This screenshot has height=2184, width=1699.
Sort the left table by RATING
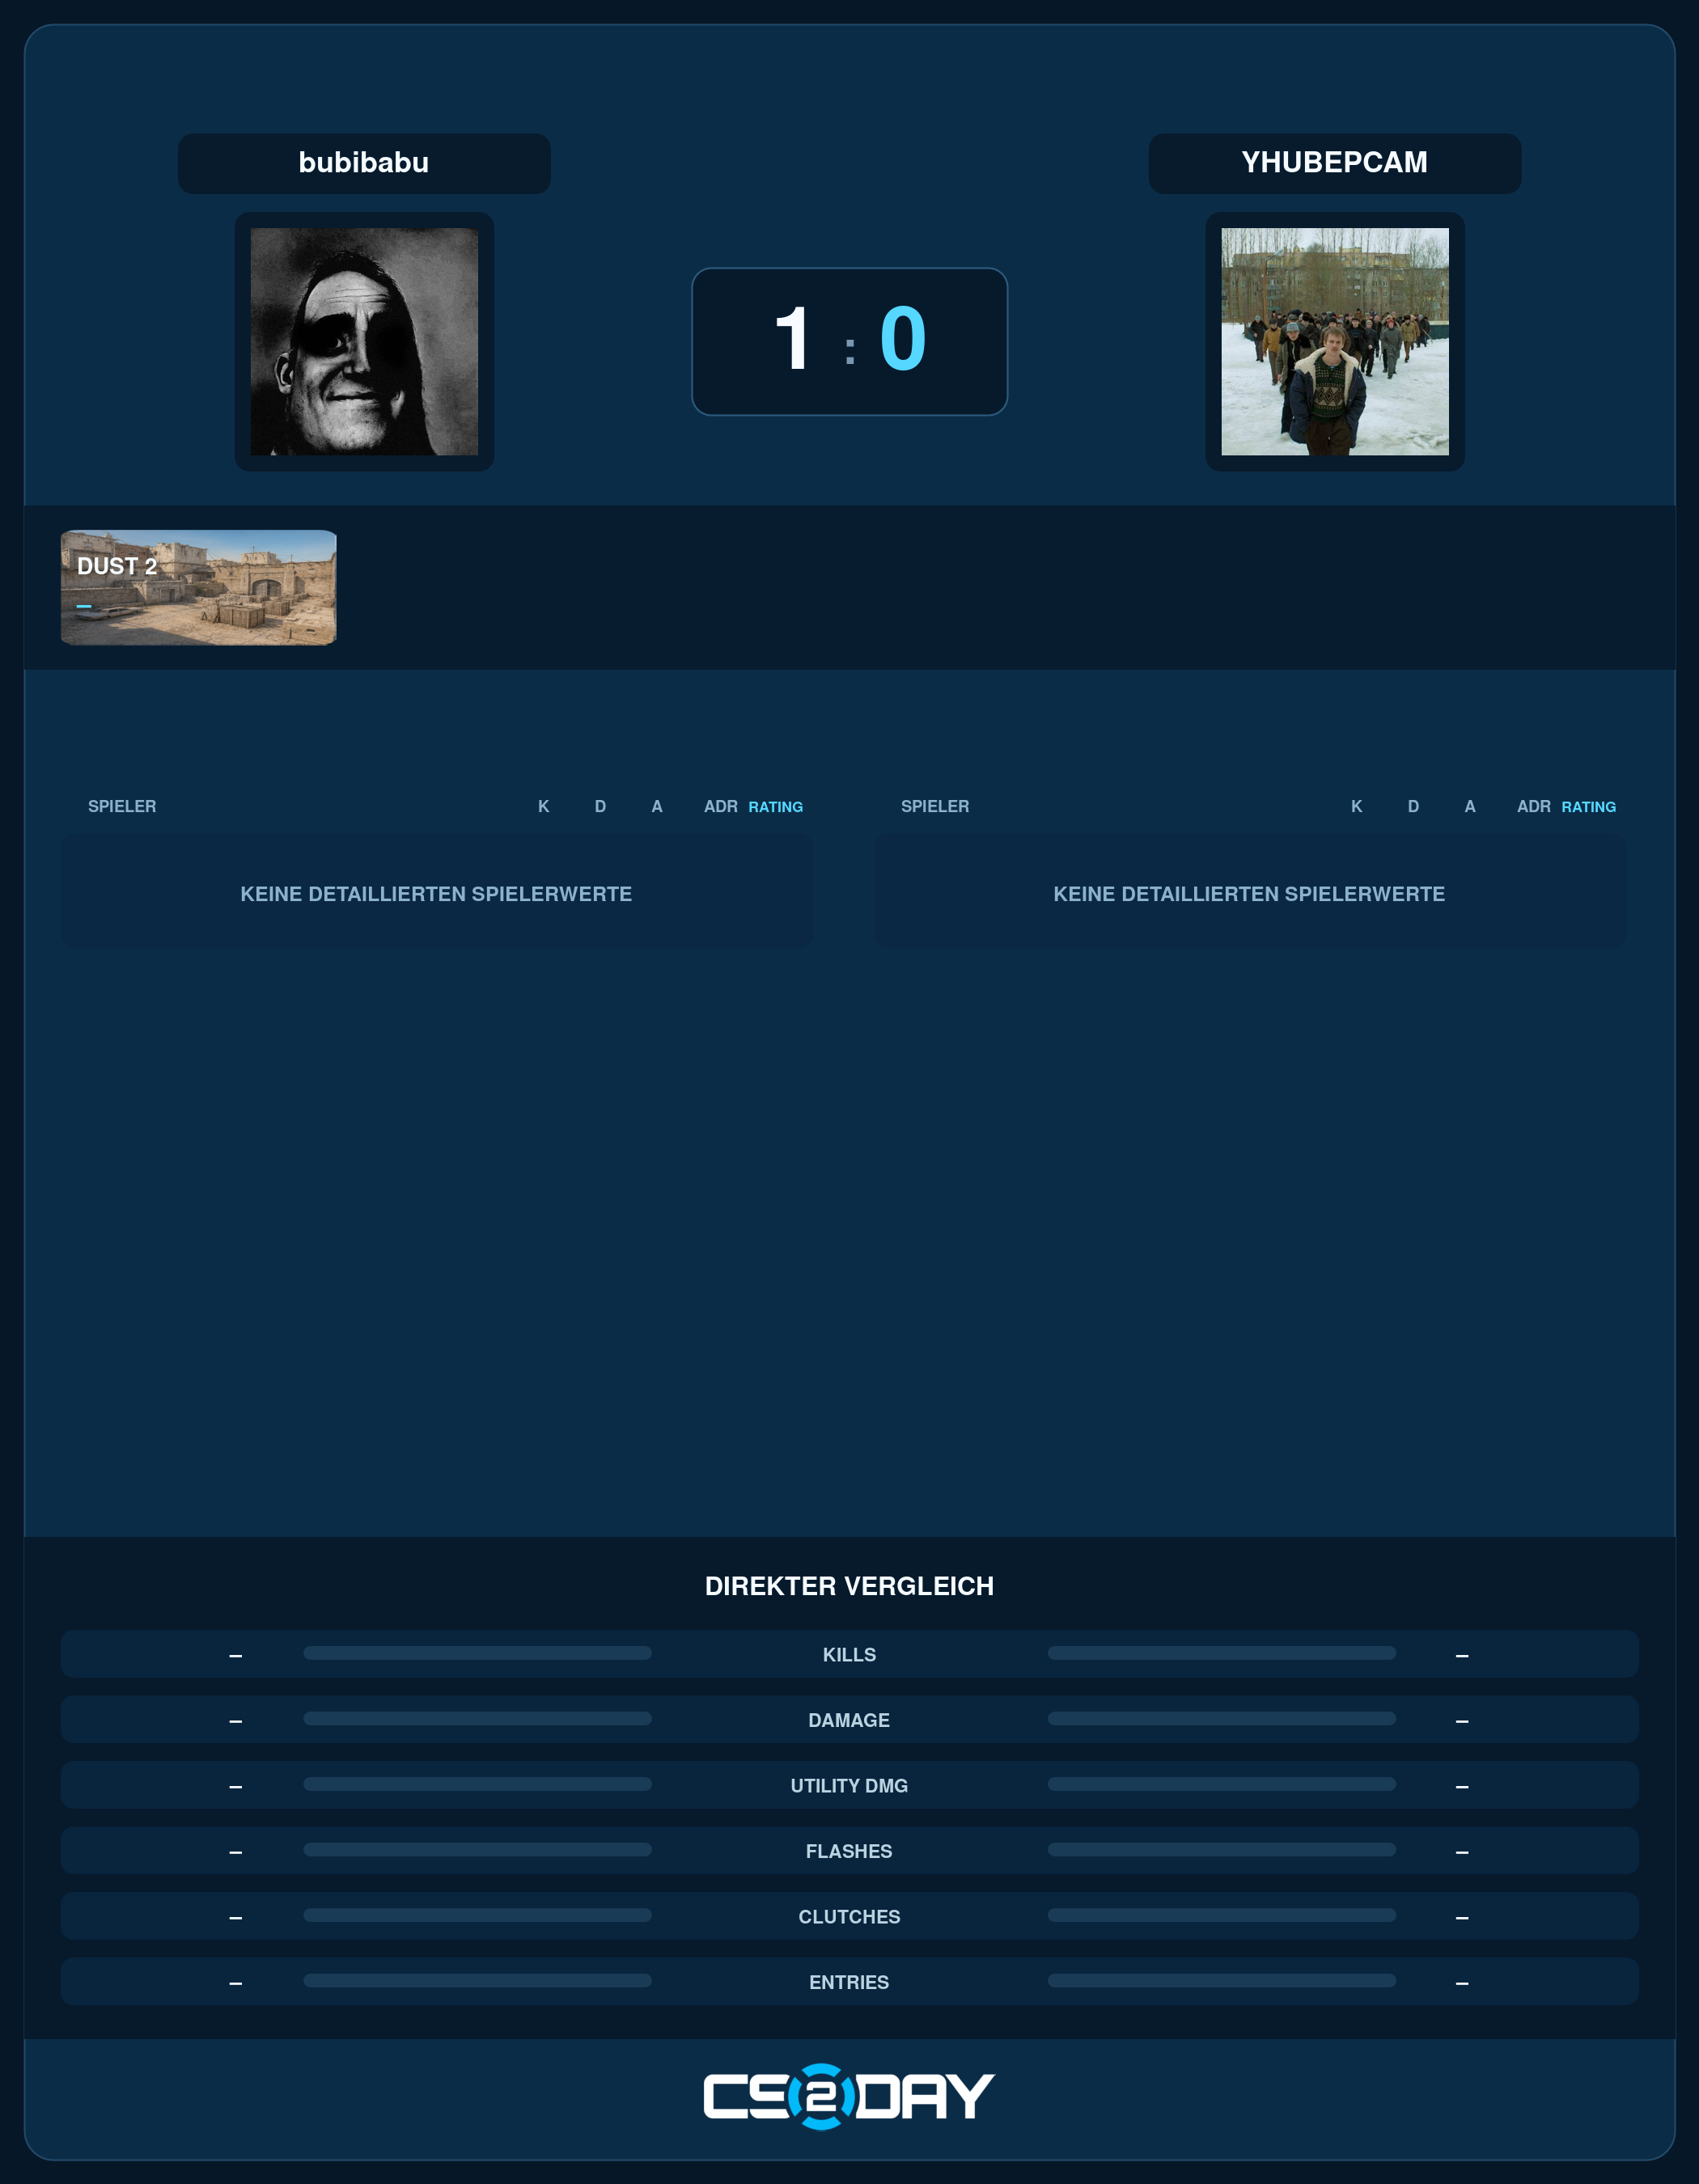(775, 807)
